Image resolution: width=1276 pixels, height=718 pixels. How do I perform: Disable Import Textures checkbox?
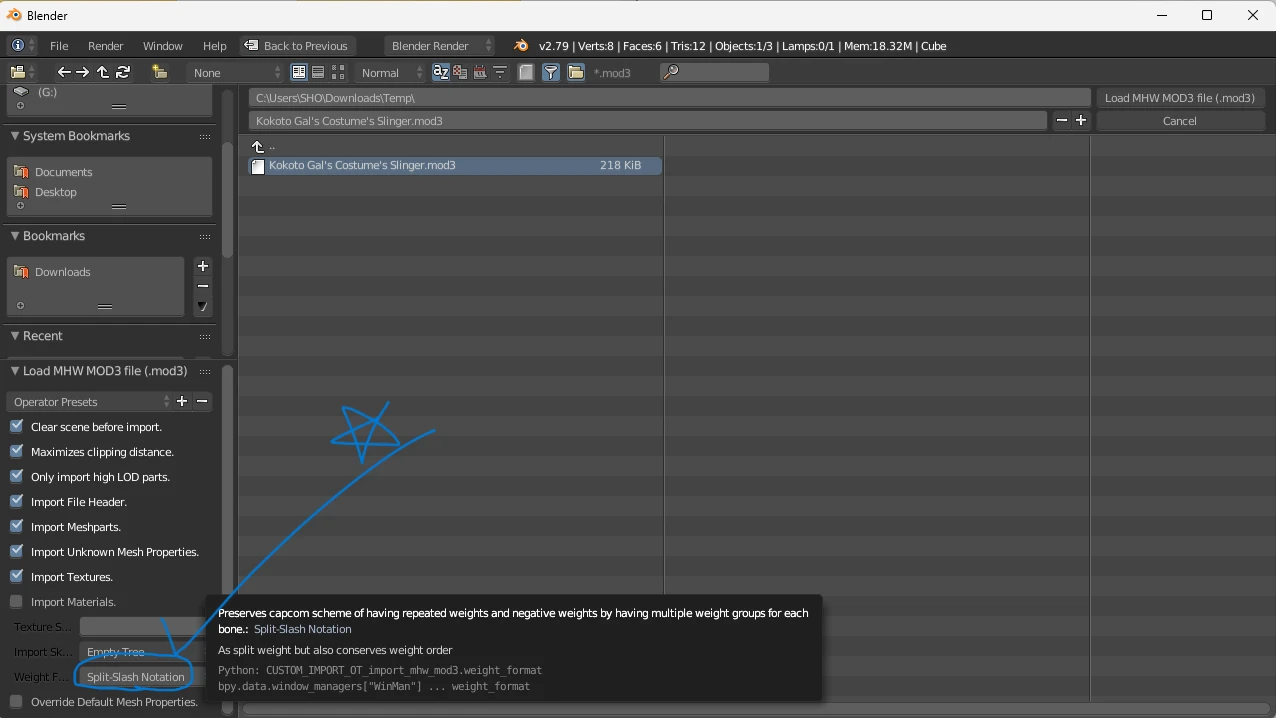pyautogui.click(x=16, y=576)
